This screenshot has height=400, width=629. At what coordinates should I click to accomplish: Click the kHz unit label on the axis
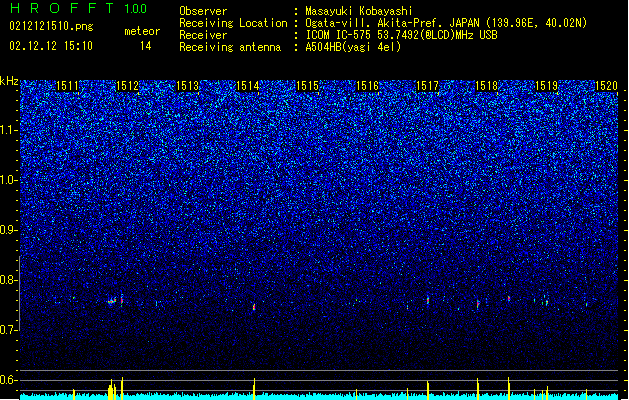(x=9, y=81)
